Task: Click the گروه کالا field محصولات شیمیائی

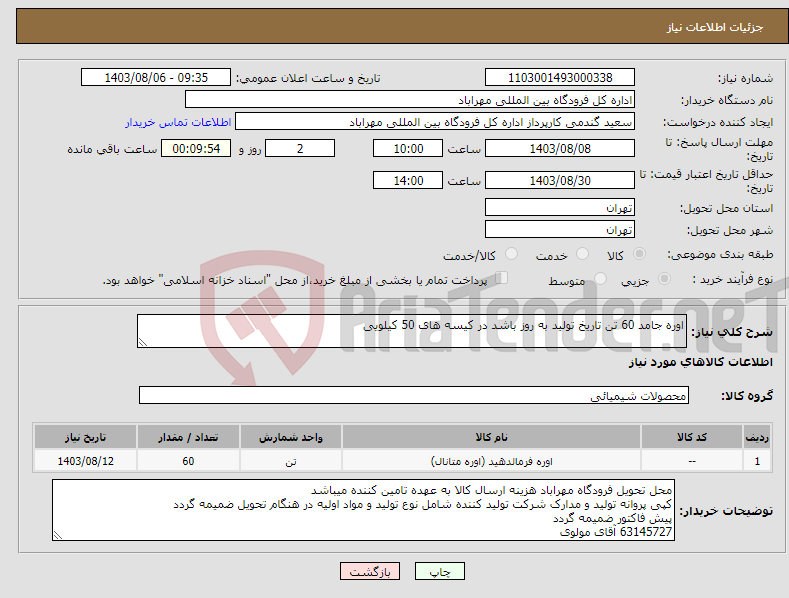Action: point(414,396)
